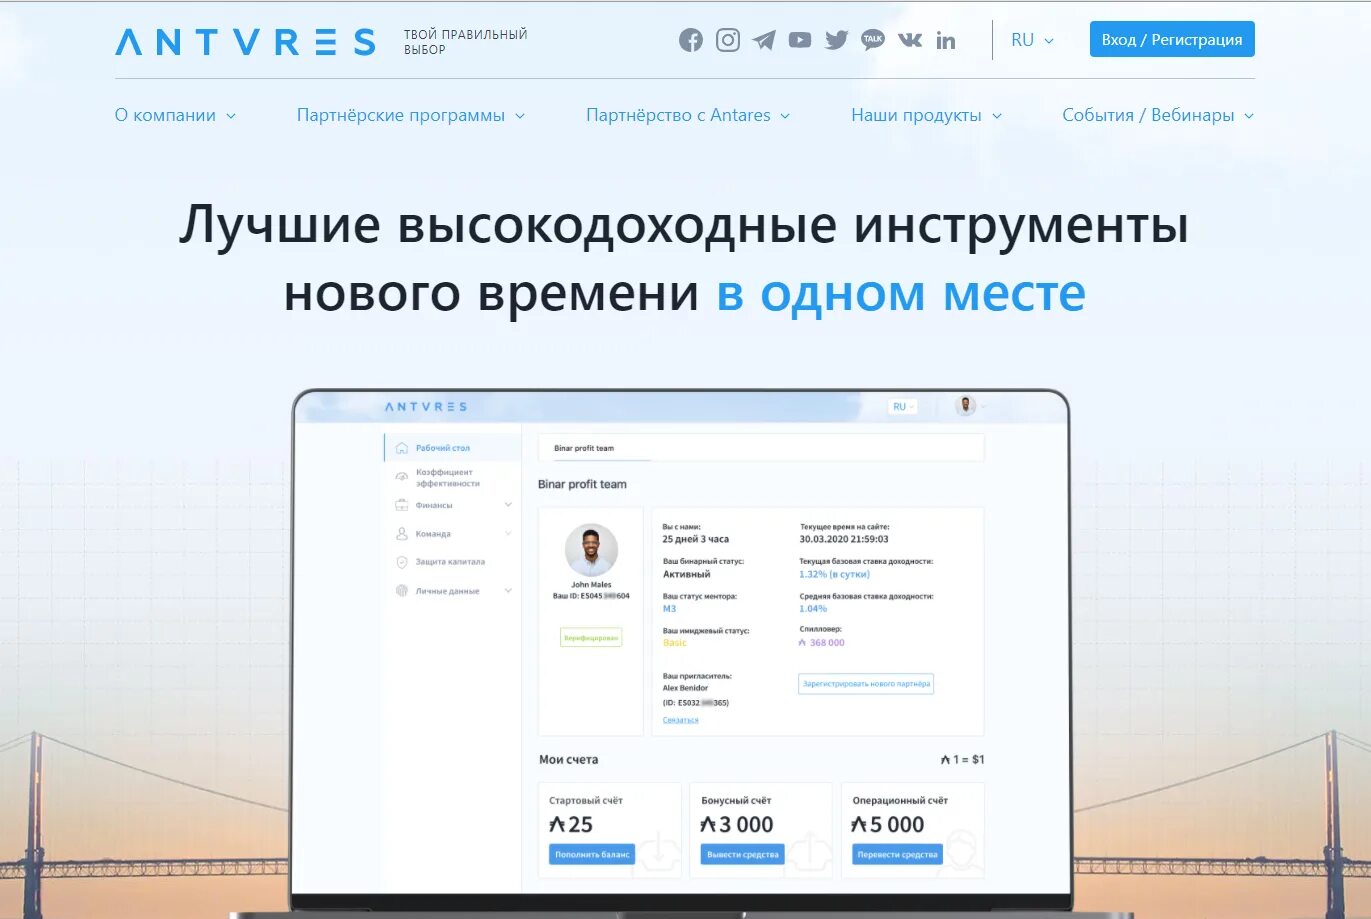
Task: Expand the Личные данные sidebar chevron
Action: 508,591
